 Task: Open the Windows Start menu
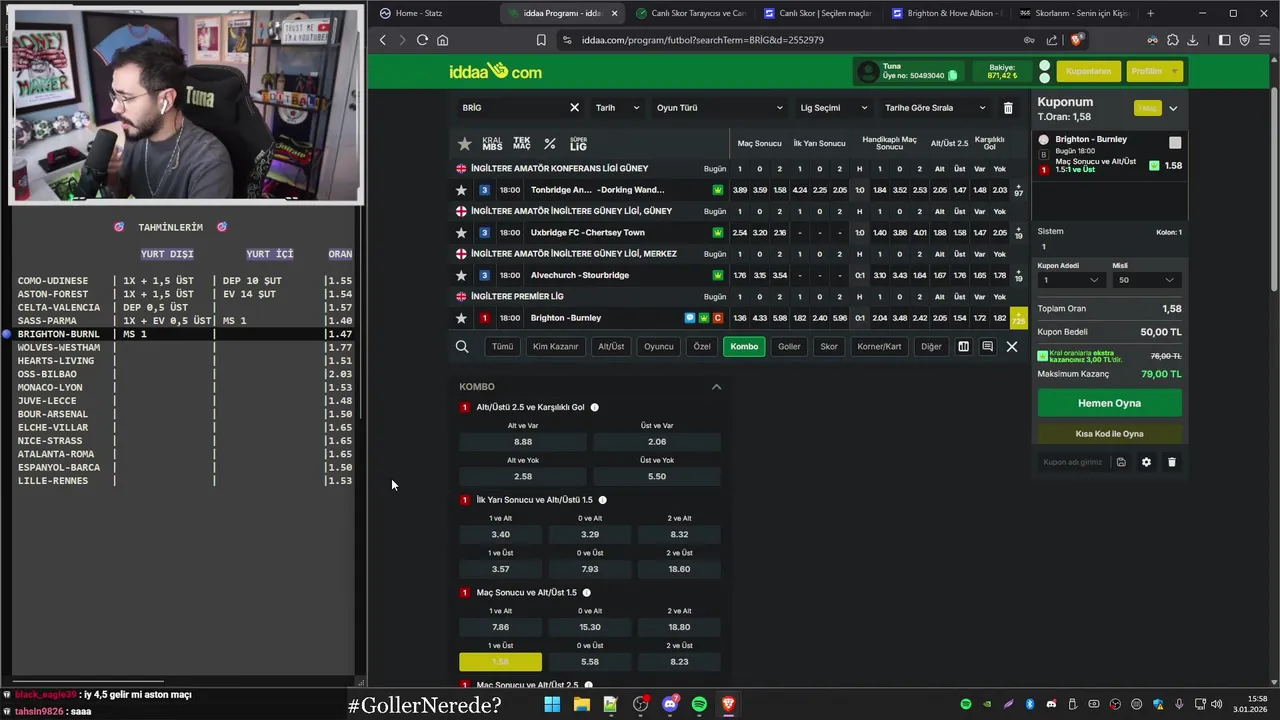[552, 704]
